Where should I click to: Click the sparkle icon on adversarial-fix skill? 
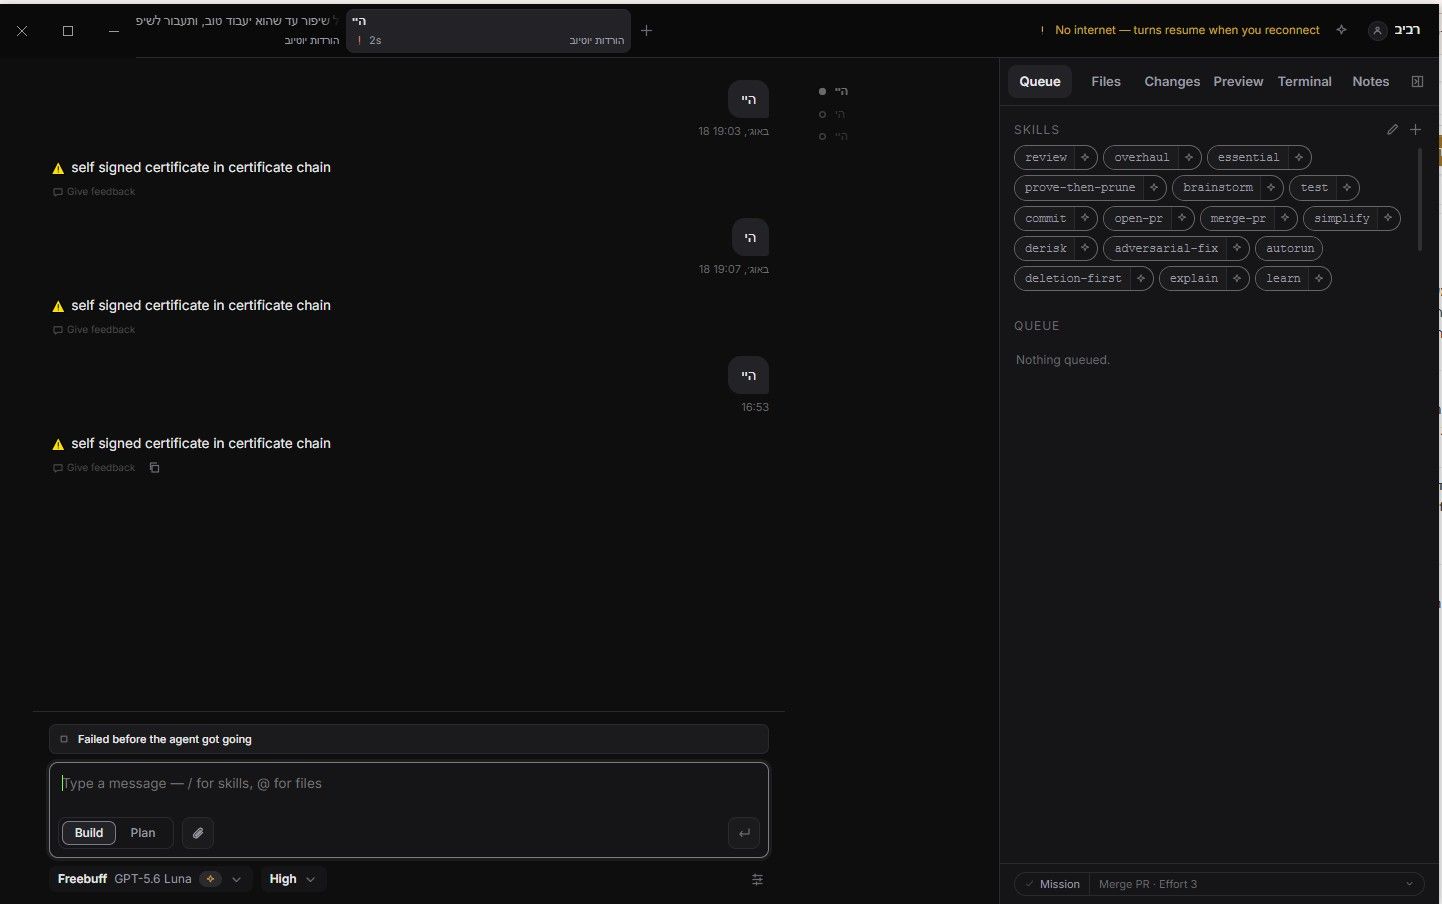[1237, 248]
